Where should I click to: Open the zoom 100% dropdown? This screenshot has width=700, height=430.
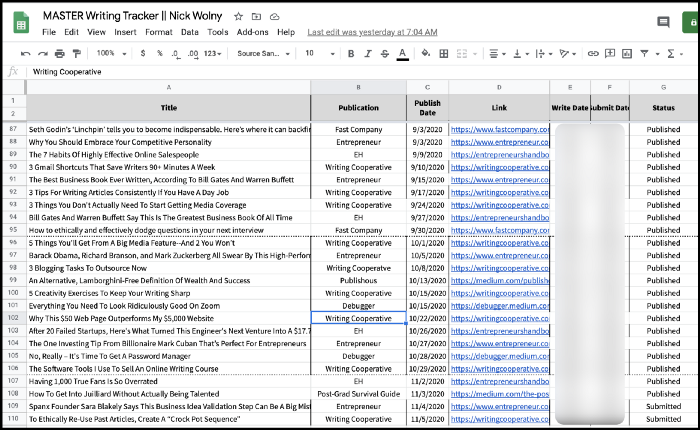click(111, 53)
